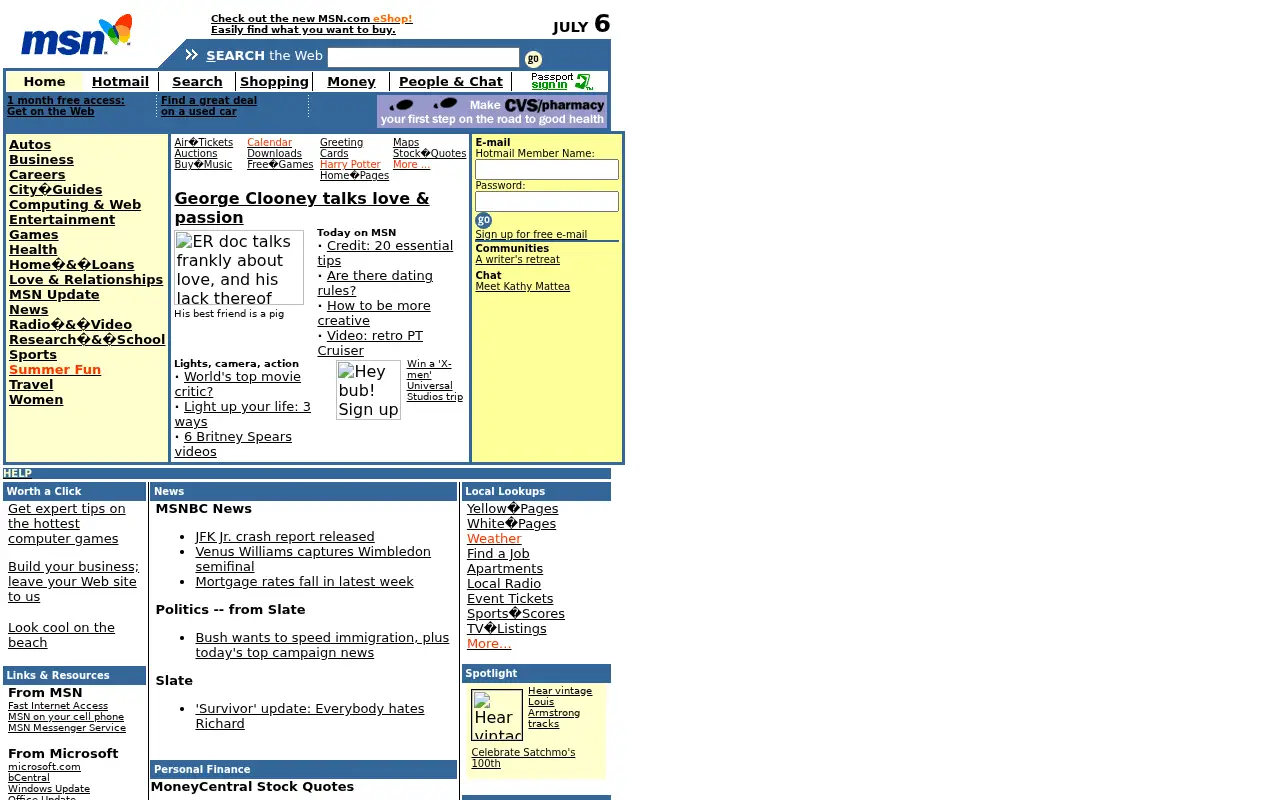Focus the Search the Web text box
This screenshot has height=800, width=1280.
pyautogui.click(x=423, y=57)
